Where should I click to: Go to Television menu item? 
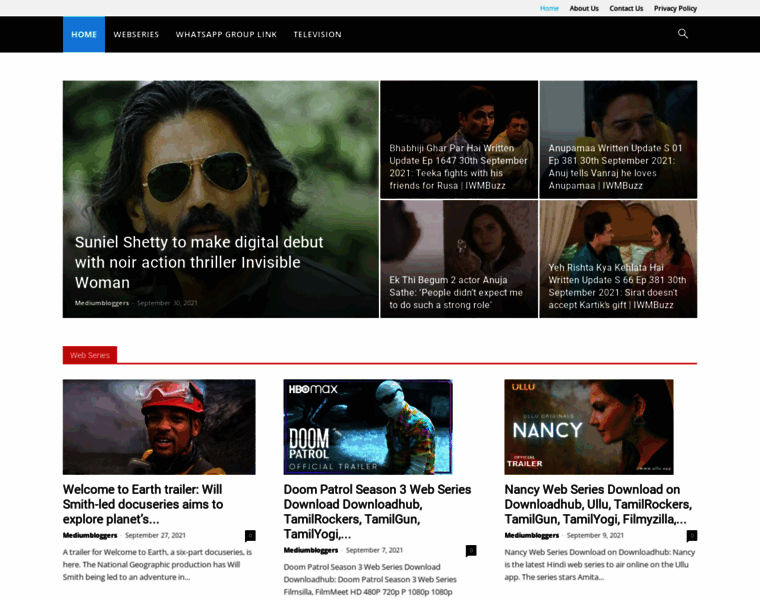coord(317,34)
